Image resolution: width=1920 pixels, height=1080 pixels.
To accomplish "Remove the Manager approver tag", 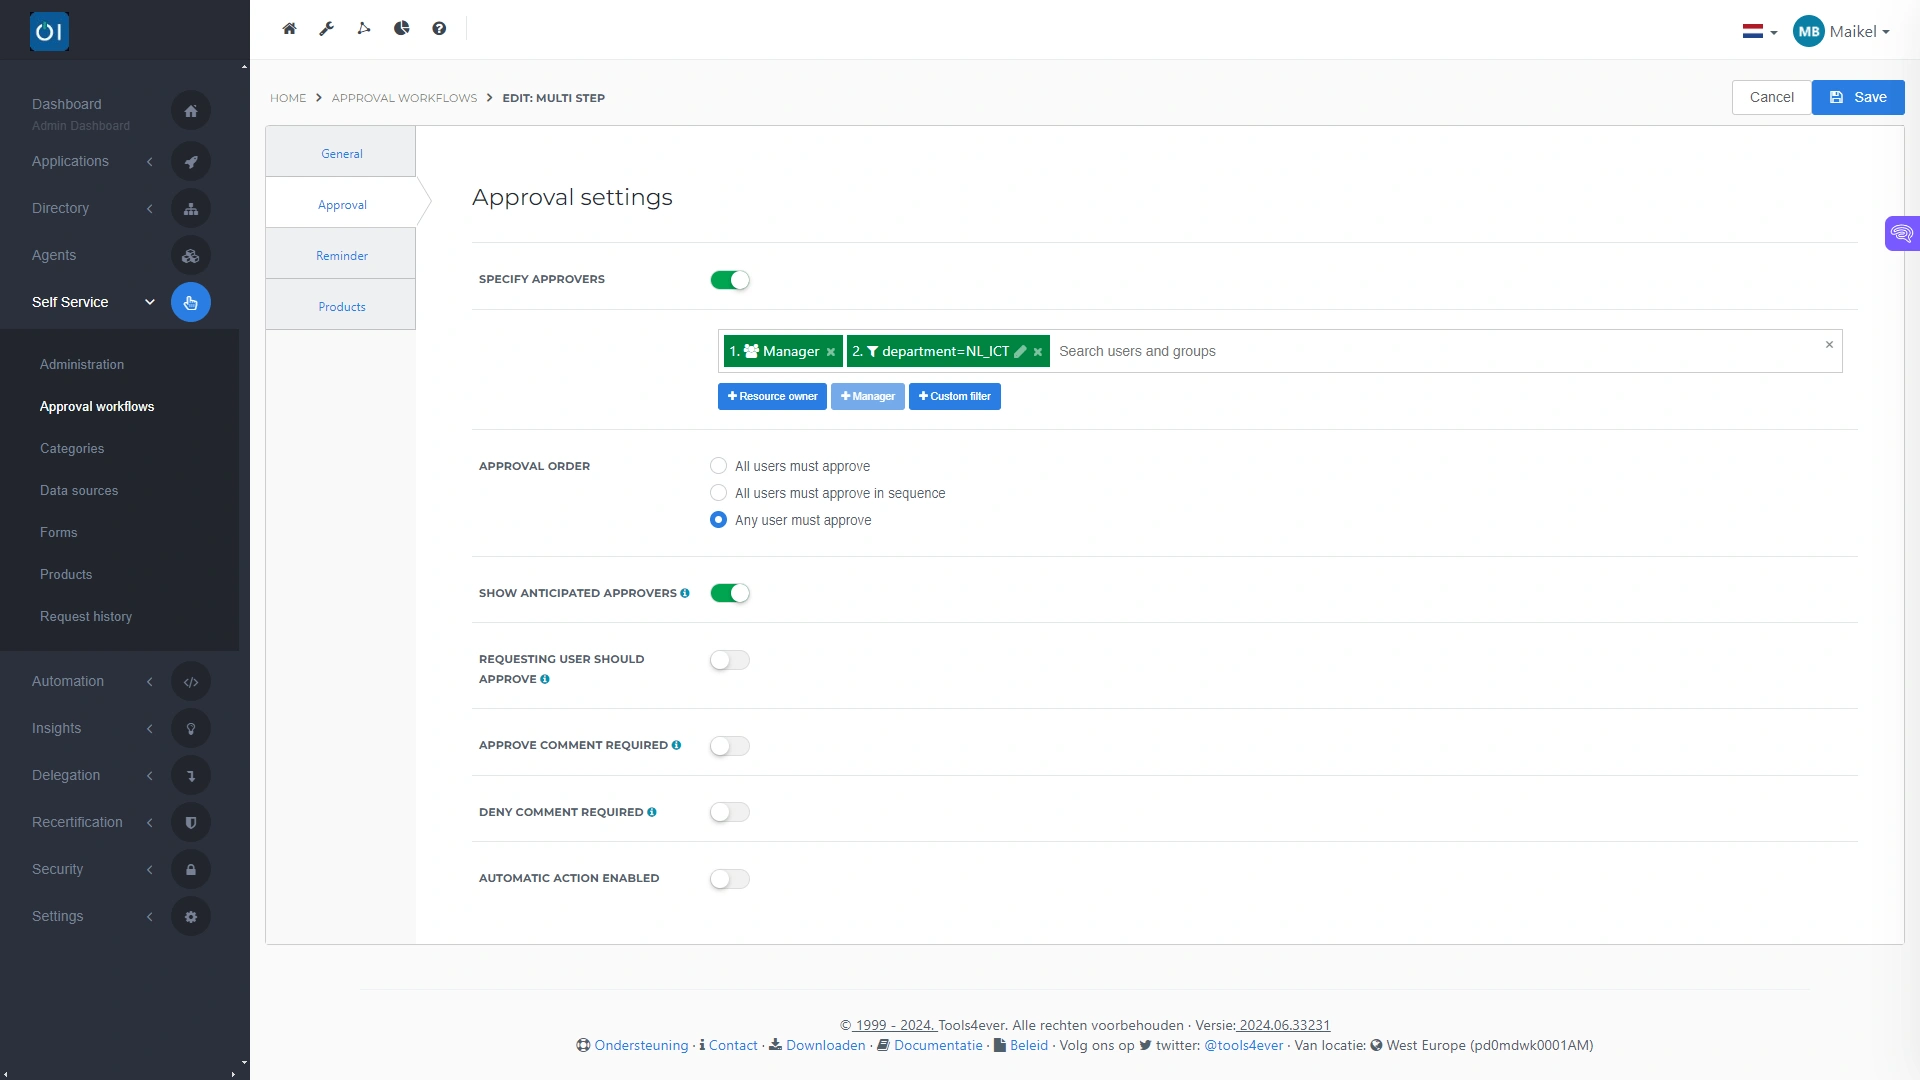I will click(x=830, y=352).
